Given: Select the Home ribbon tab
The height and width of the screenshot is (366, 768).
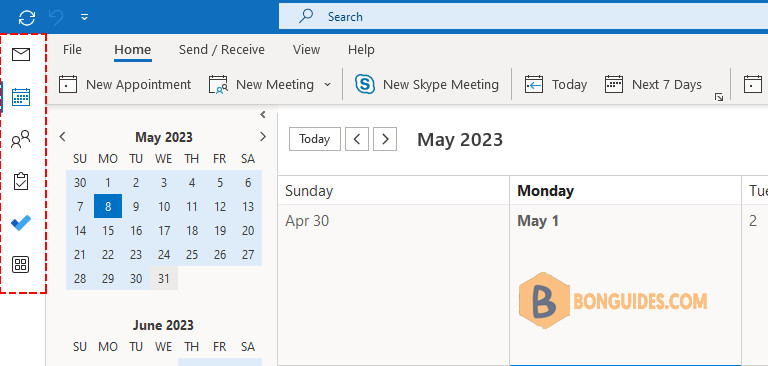Looking at the screenshot, I should [133, 49].
